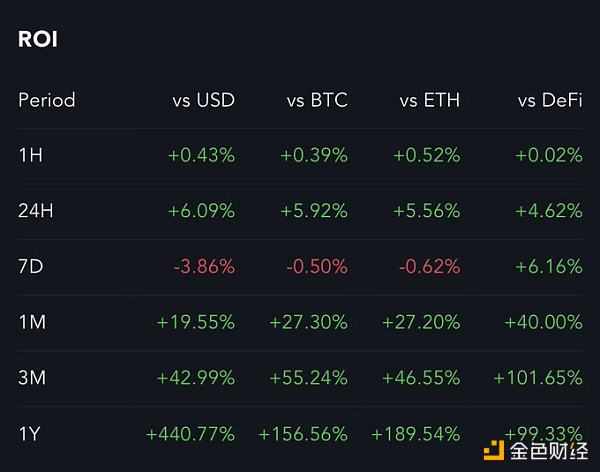This screenshot has width=600, height=472.
Task: Select the +440.77% 1Y vs USD value
Action: 190,434
